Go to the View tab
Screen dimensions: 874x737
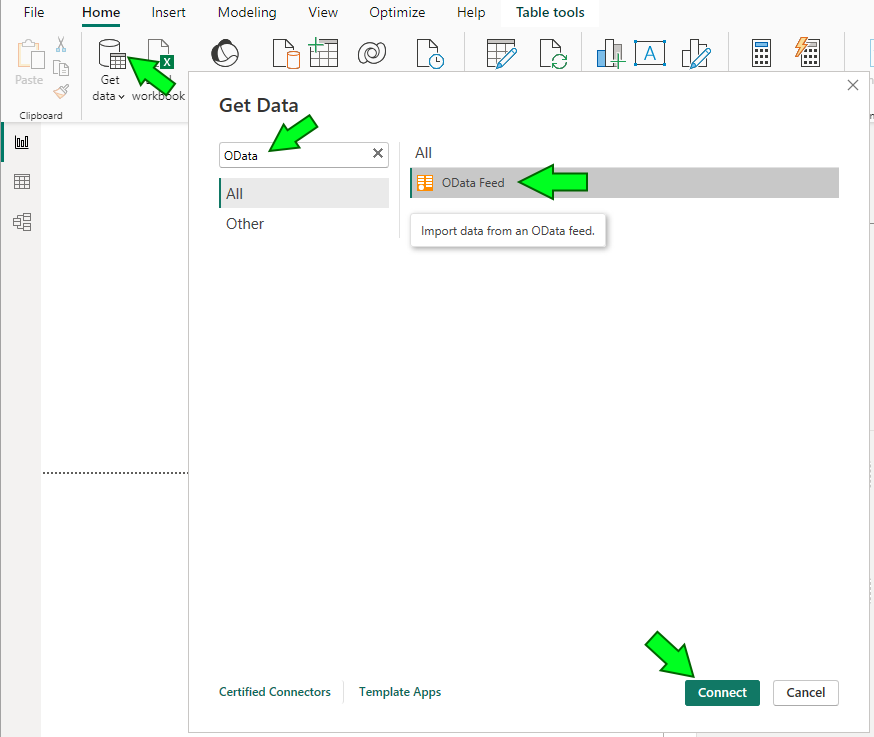pyautogui.click(x=323, y=12)
